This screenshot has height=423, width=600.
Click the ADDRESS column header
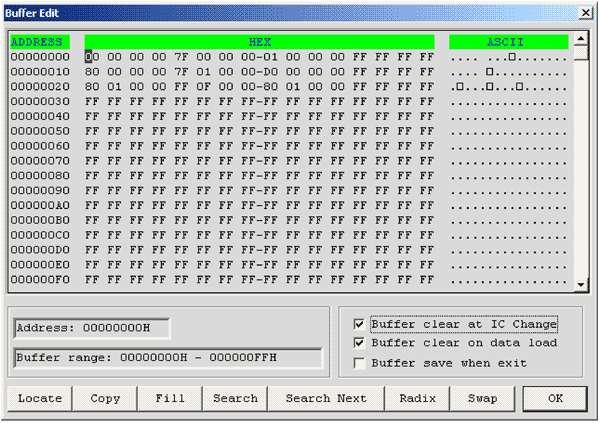[37, 42]
